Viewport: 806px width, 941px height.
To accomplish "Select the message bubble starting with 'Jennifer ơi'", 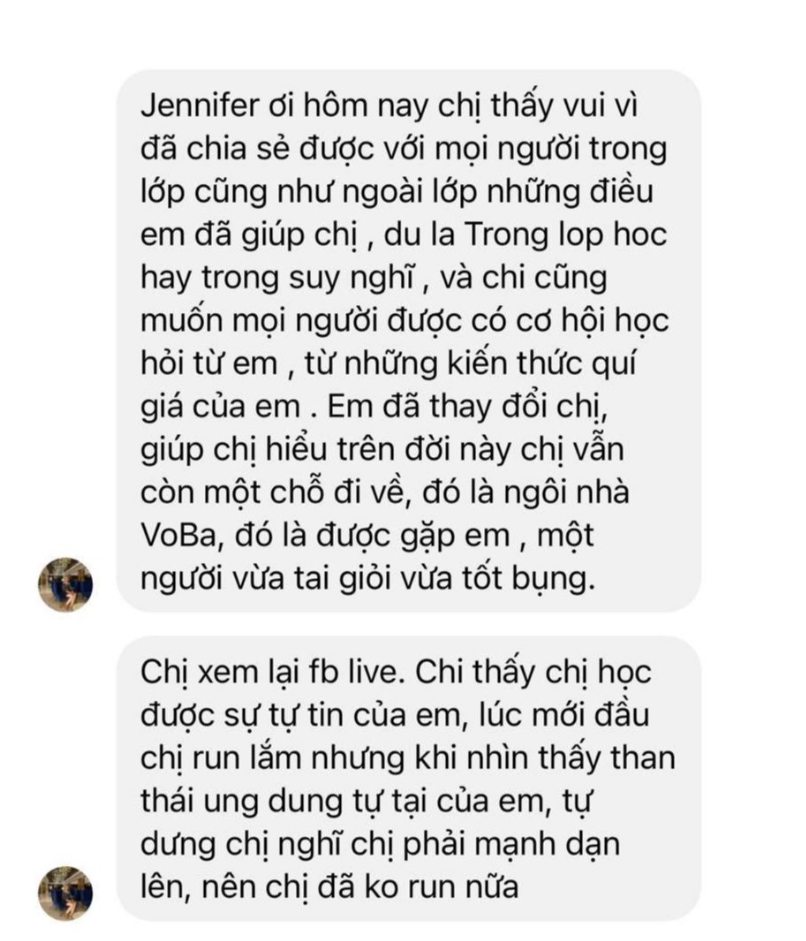I will click(x=409, y=341).
